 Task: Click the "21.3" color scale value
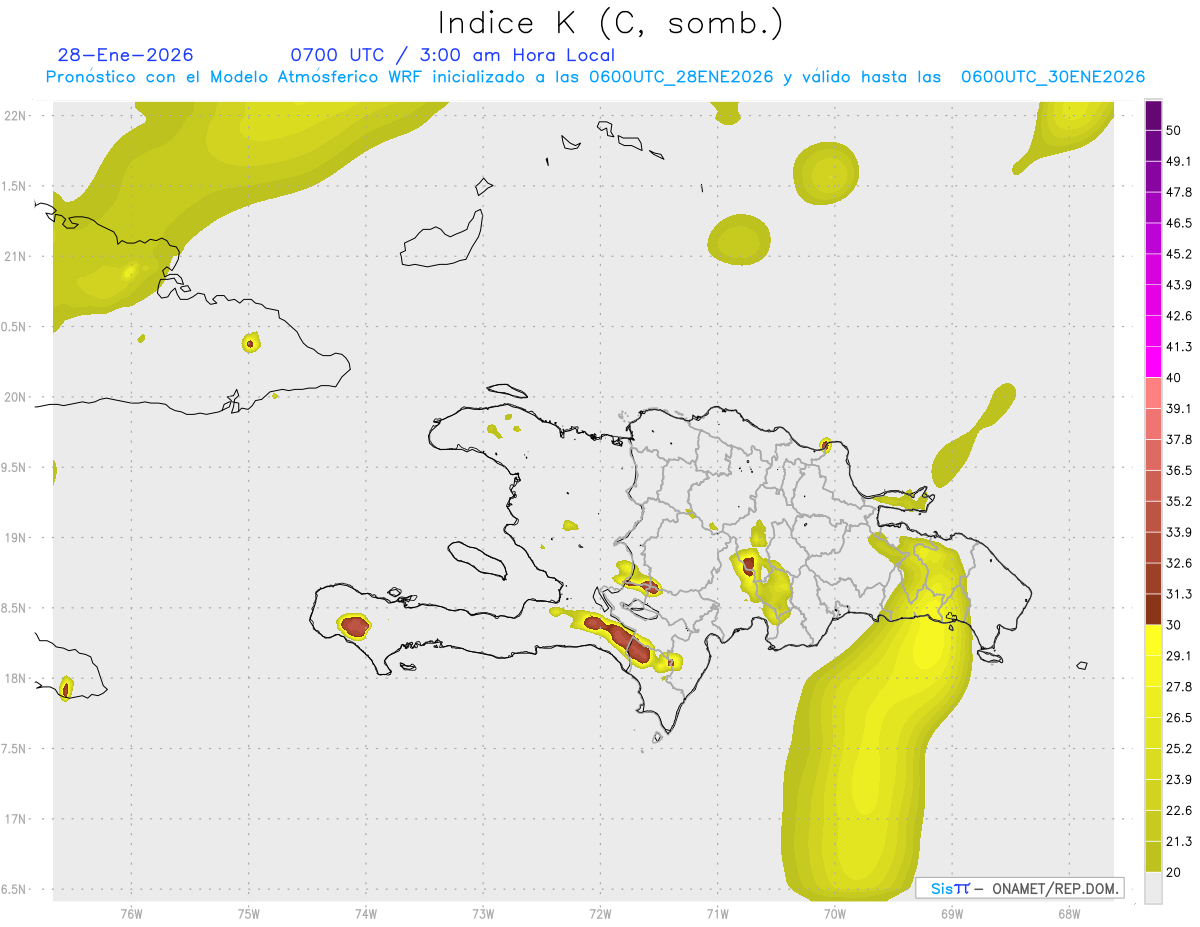(1179, 842)
